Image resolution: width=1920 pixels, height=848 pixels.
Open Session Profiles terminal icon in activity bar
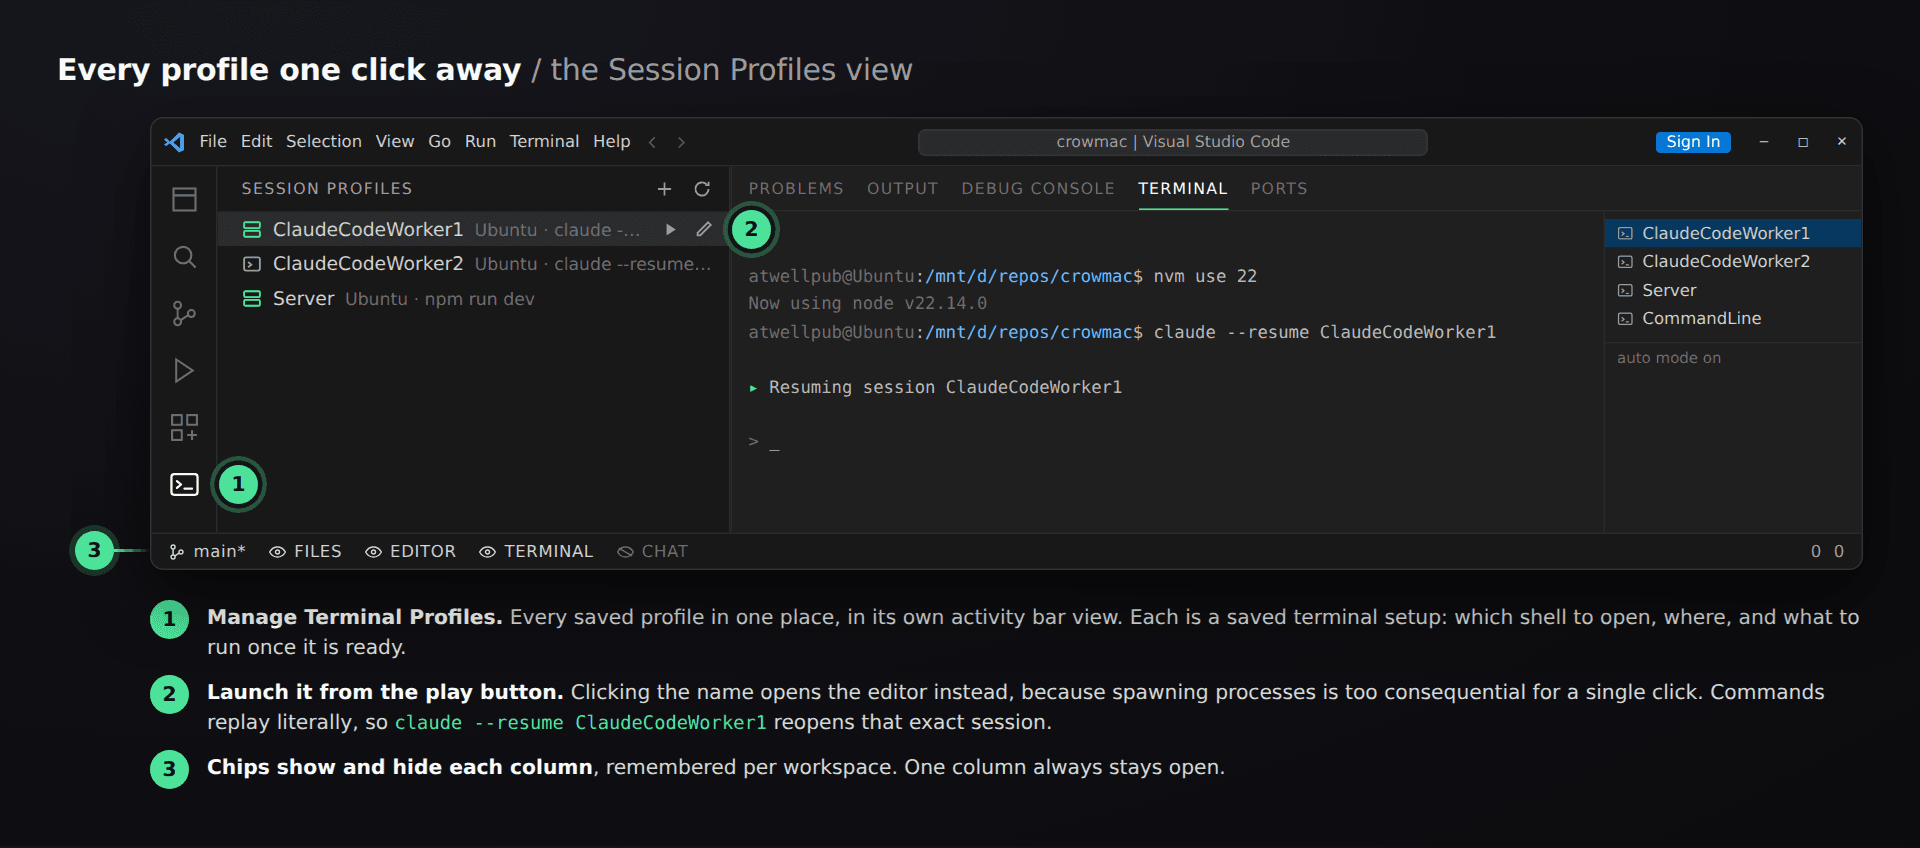tap(184, 485)
